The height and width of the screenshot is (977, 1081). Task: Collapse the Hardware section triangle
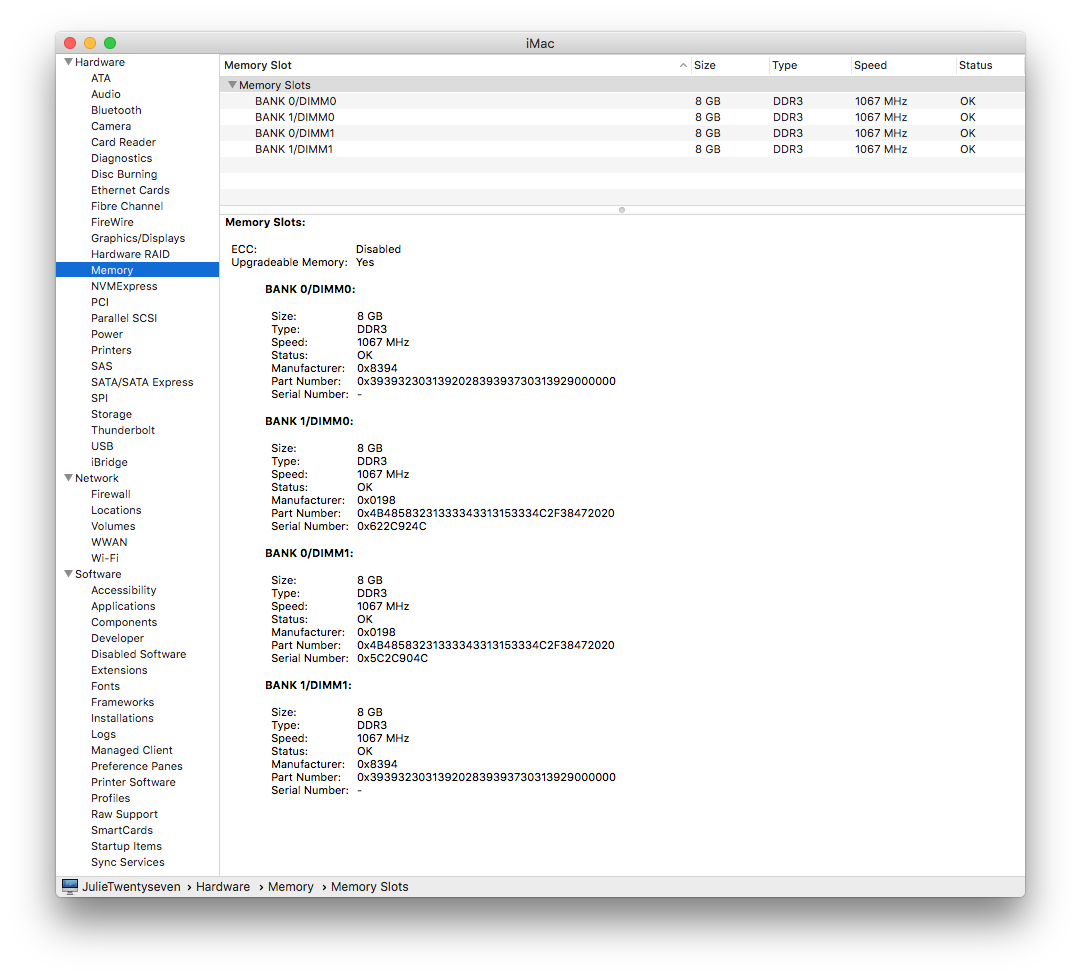click(x=68, y=62)
